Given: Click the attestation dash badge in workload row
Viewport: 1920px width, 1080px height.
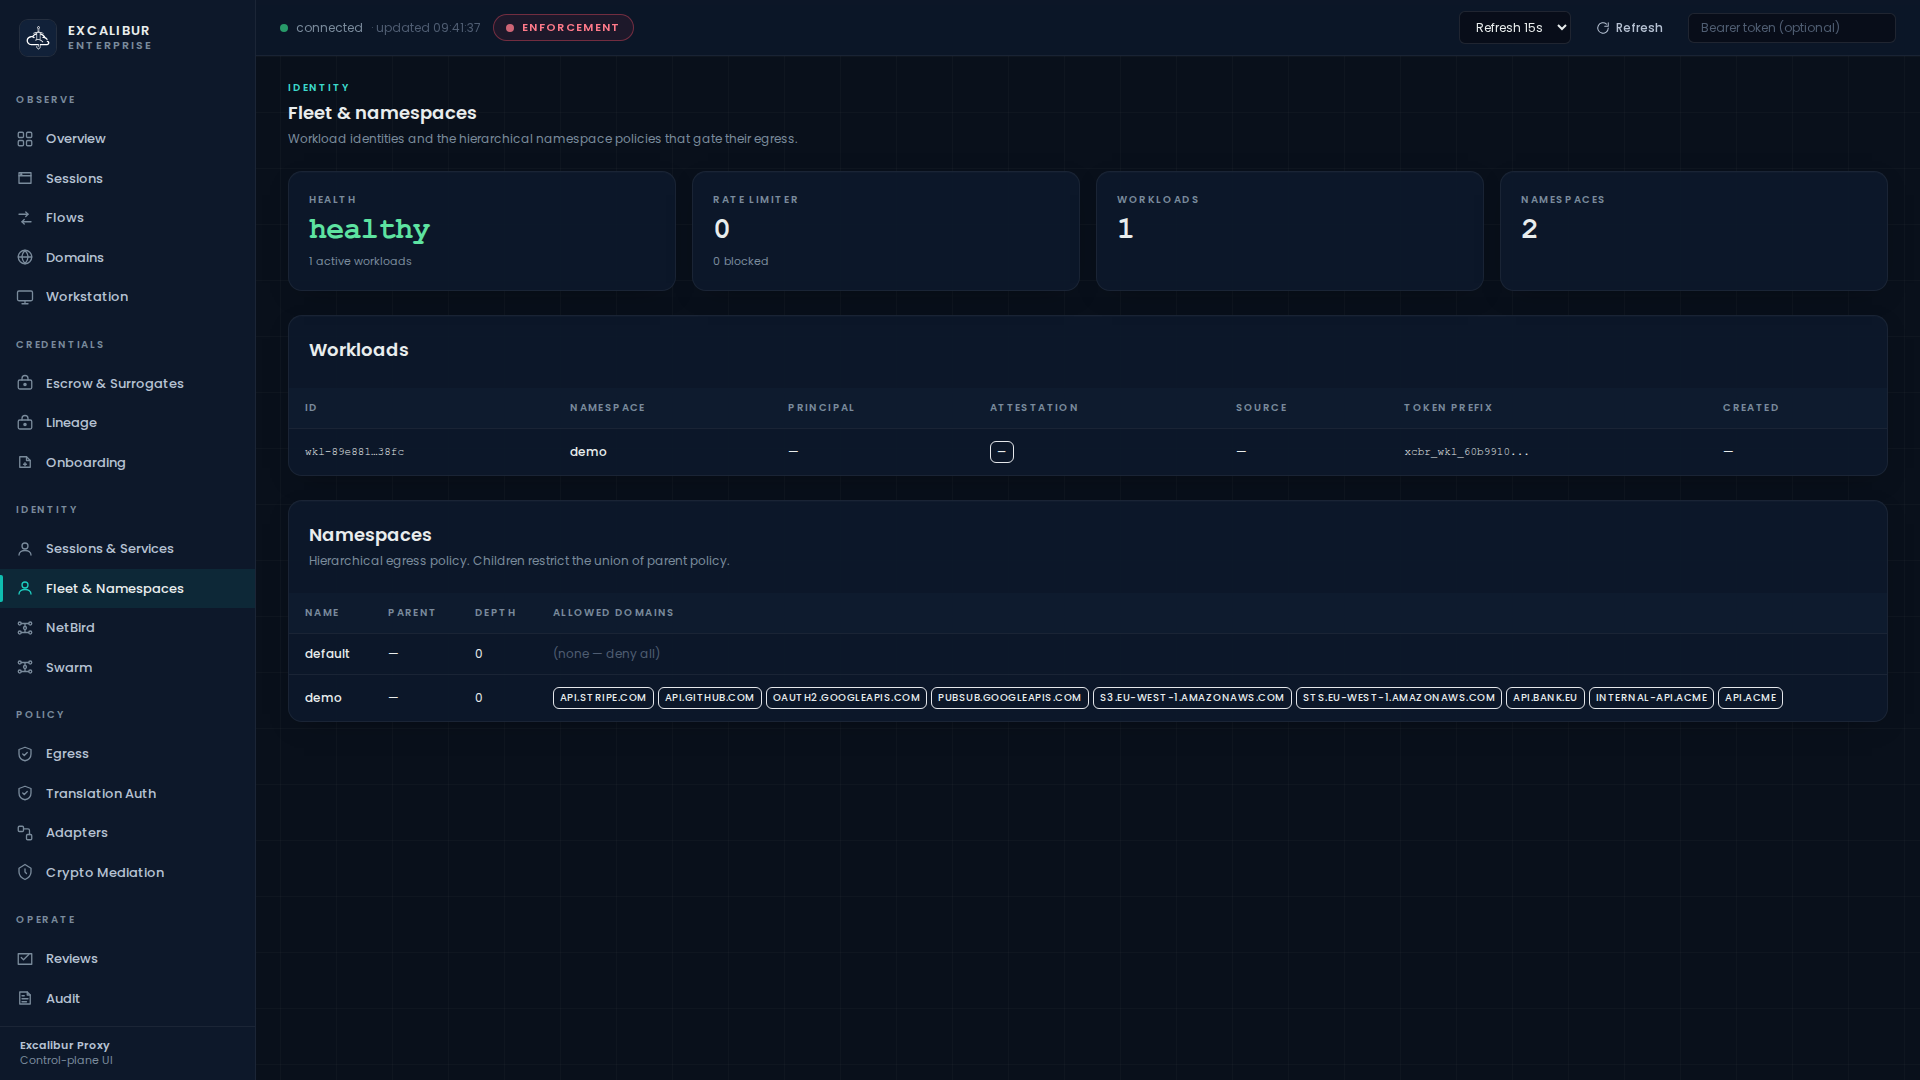Looking at the screenshot, I should point(1001,452).
